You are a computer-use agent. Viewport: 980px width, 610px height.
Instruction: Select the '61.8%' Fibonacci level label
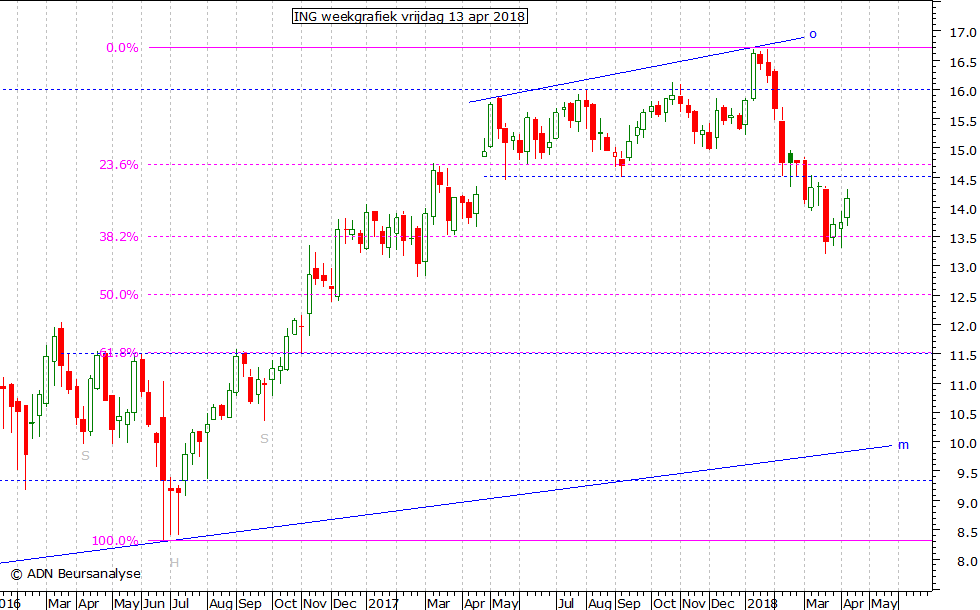[x=119, y=352]
